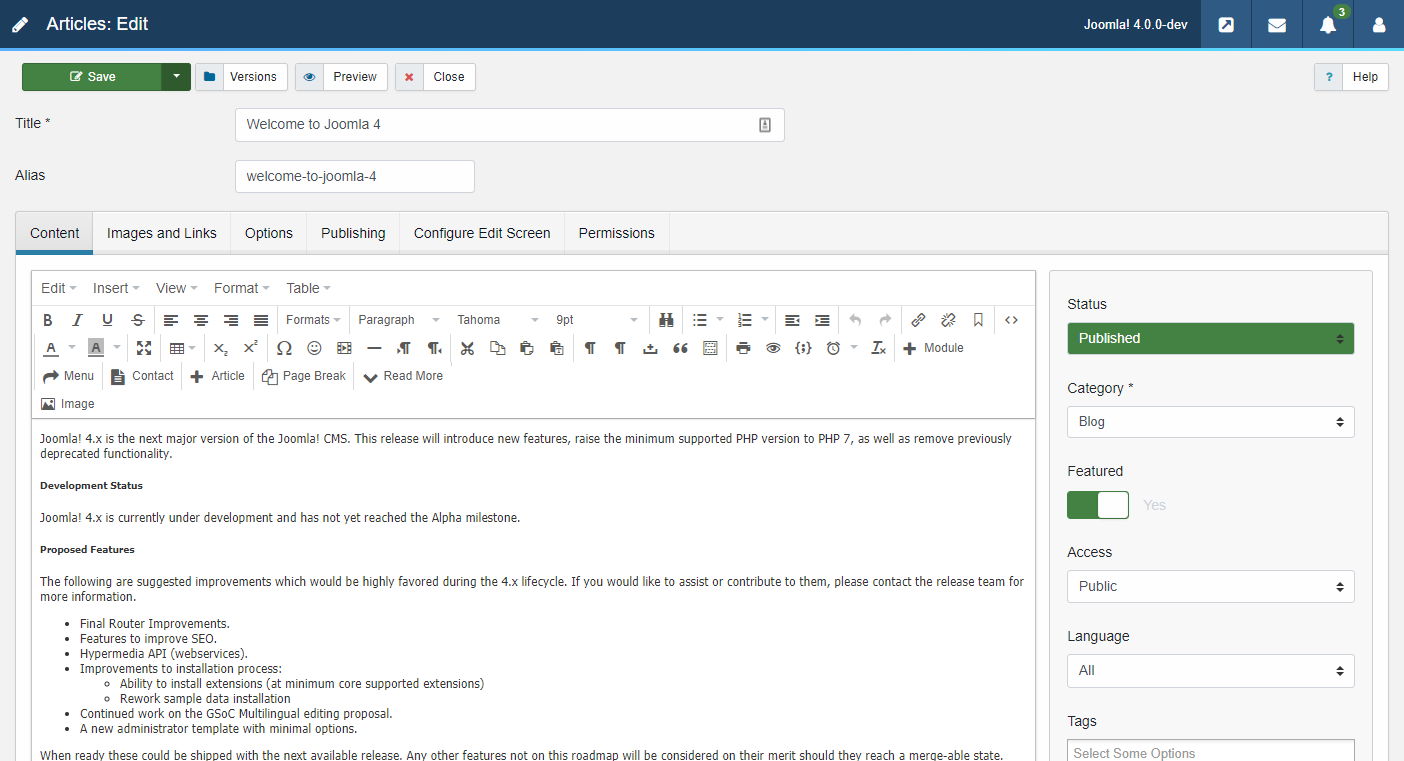Open the editor Edit menu
Screen dimensions: 1404x761
[59, 288]
